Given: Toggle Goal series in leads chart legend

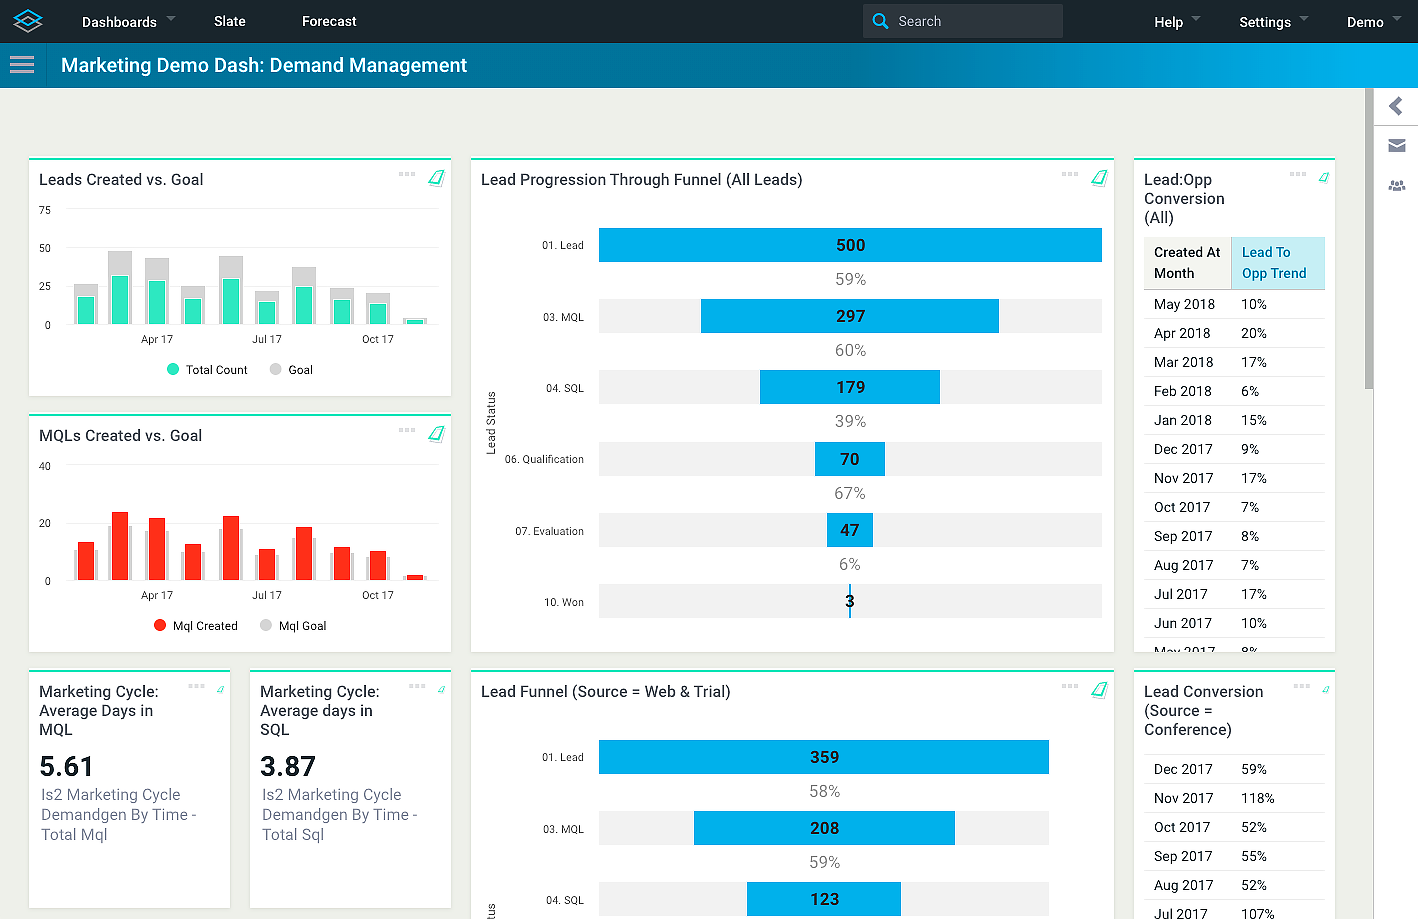Looking at the screenshot, I should pos(292,370).
